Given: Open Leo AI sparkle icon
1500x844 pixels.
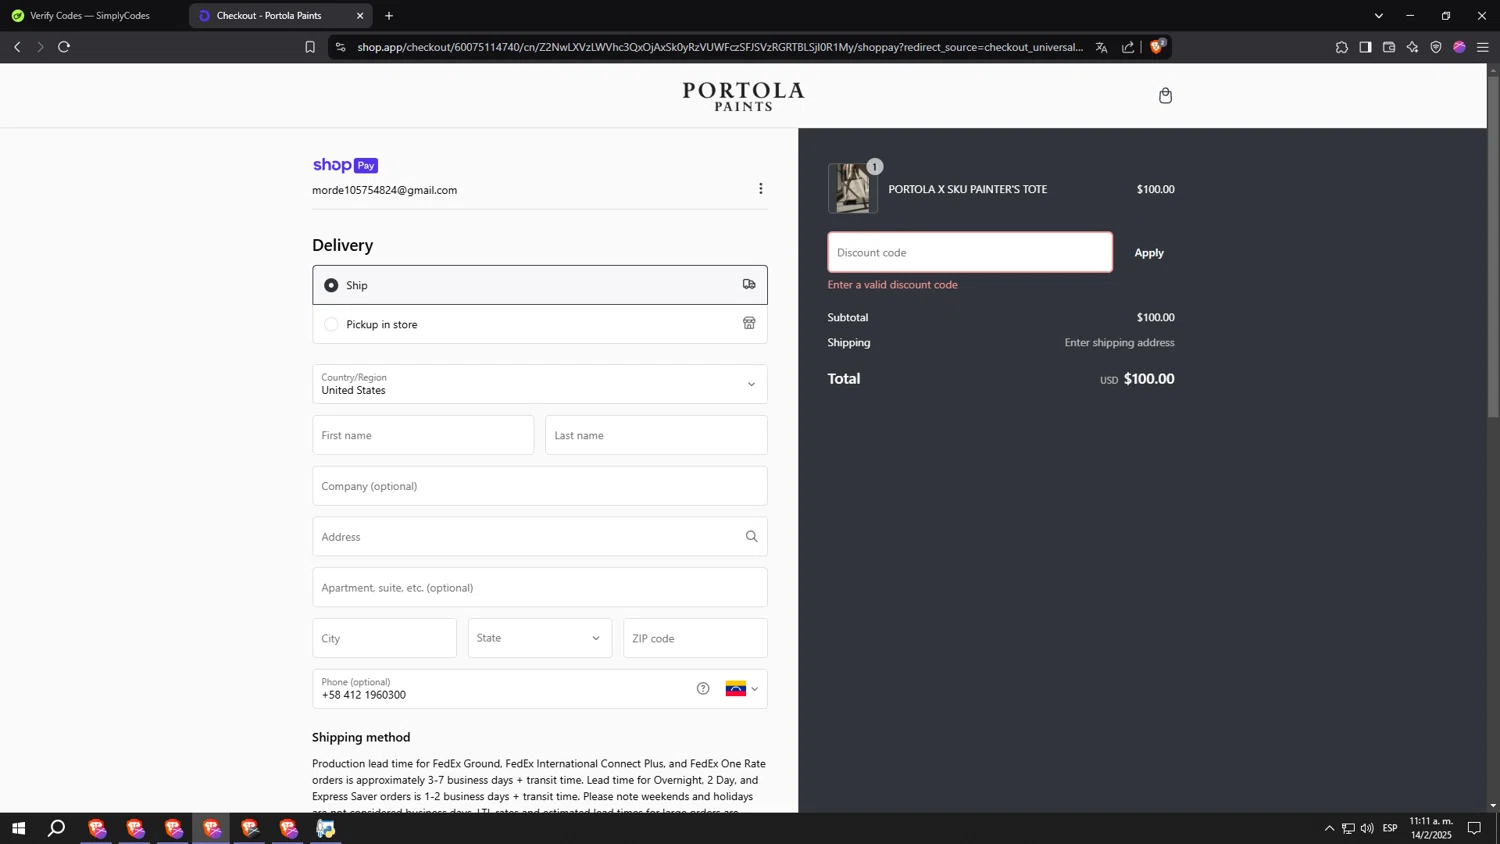Looking at the screenshot, I should (x=1412, y=47).
